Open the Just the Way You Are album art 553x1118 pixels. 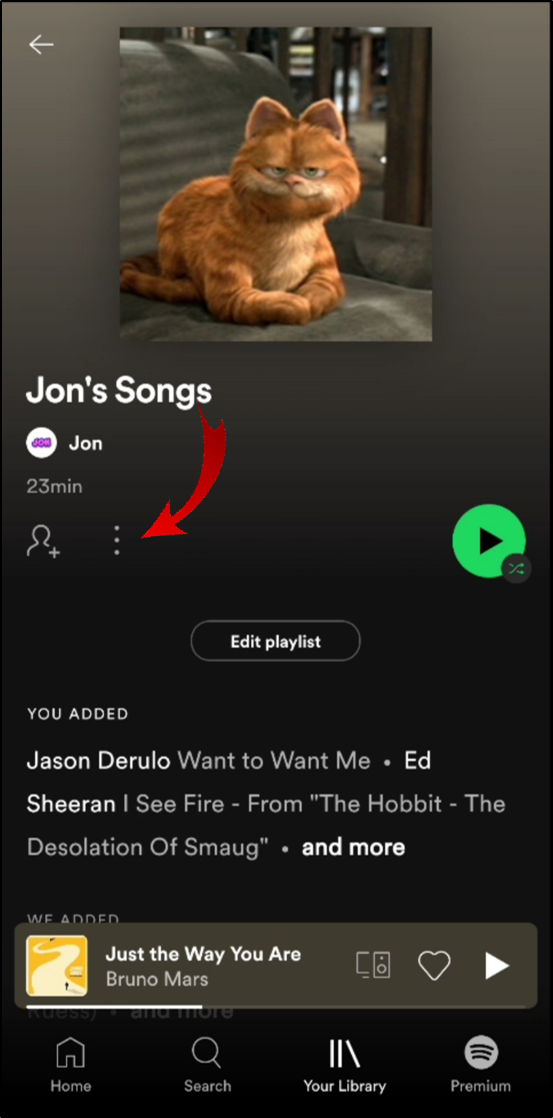tap(57, 965)
